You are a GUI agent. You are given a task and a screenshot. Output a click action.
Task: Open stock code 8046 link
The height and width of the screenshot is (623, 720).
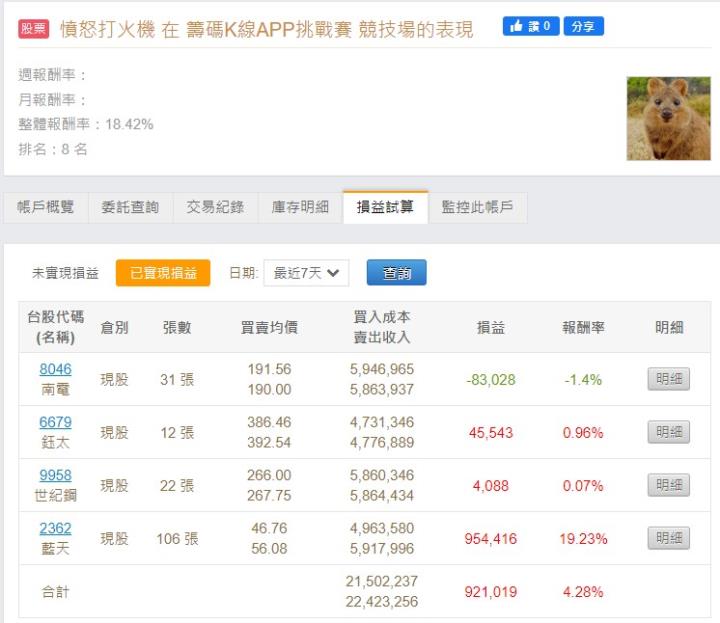(56, 369)
